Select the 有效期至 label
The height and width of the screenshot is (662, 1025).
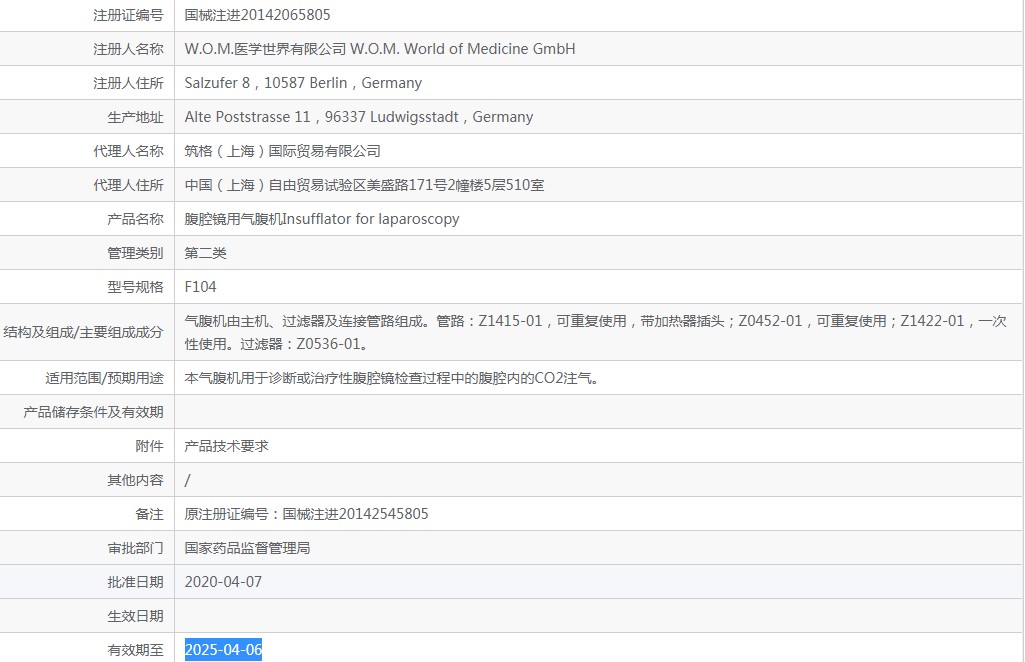[135, 650]
